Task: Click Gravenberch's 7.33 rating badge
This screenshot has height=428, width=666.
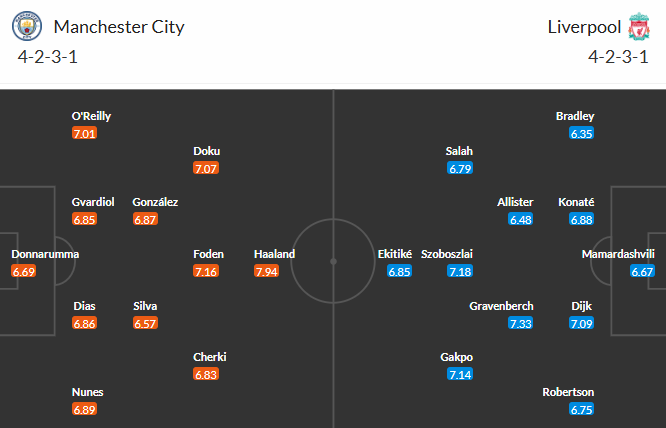Action: tap(520, 323)
